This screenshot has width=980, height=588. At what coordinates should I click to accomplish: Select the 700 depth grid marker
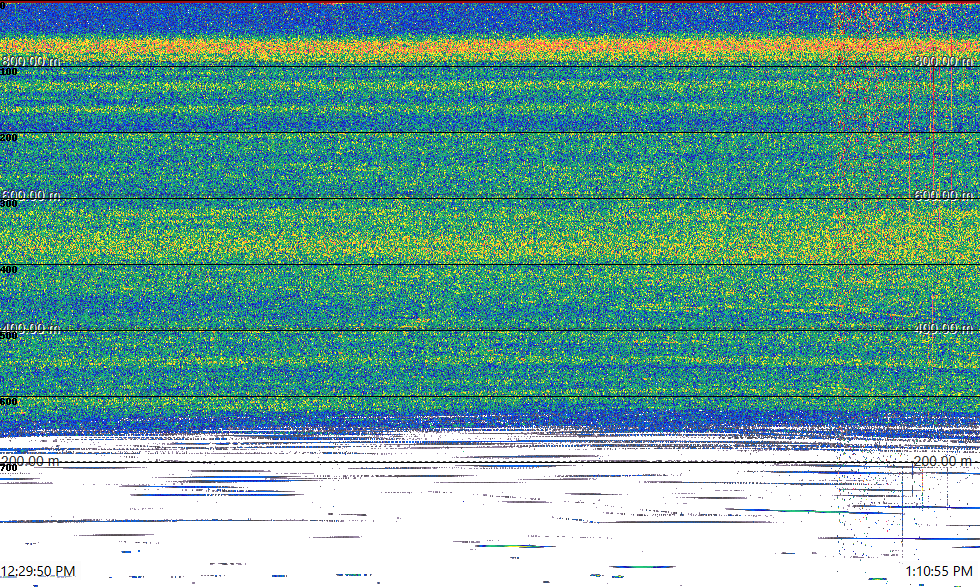9,468
